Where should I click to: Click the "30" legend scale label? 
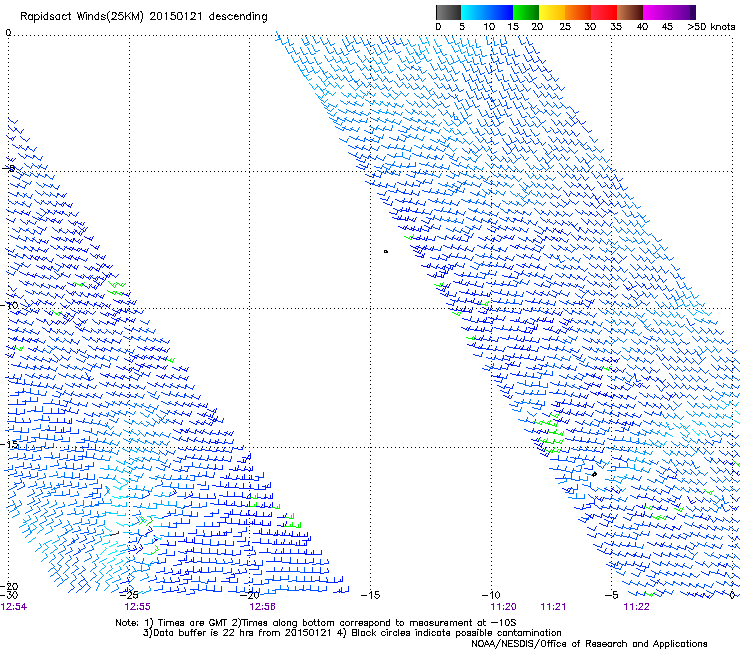coord(590,27)
